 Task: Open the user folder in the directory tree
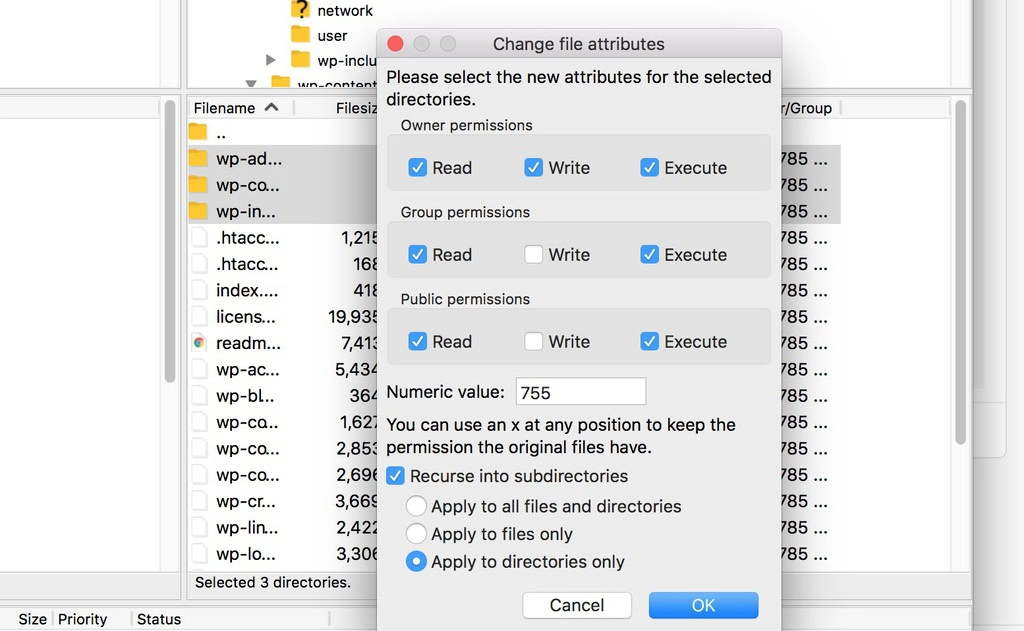click(x=300, y=35)
